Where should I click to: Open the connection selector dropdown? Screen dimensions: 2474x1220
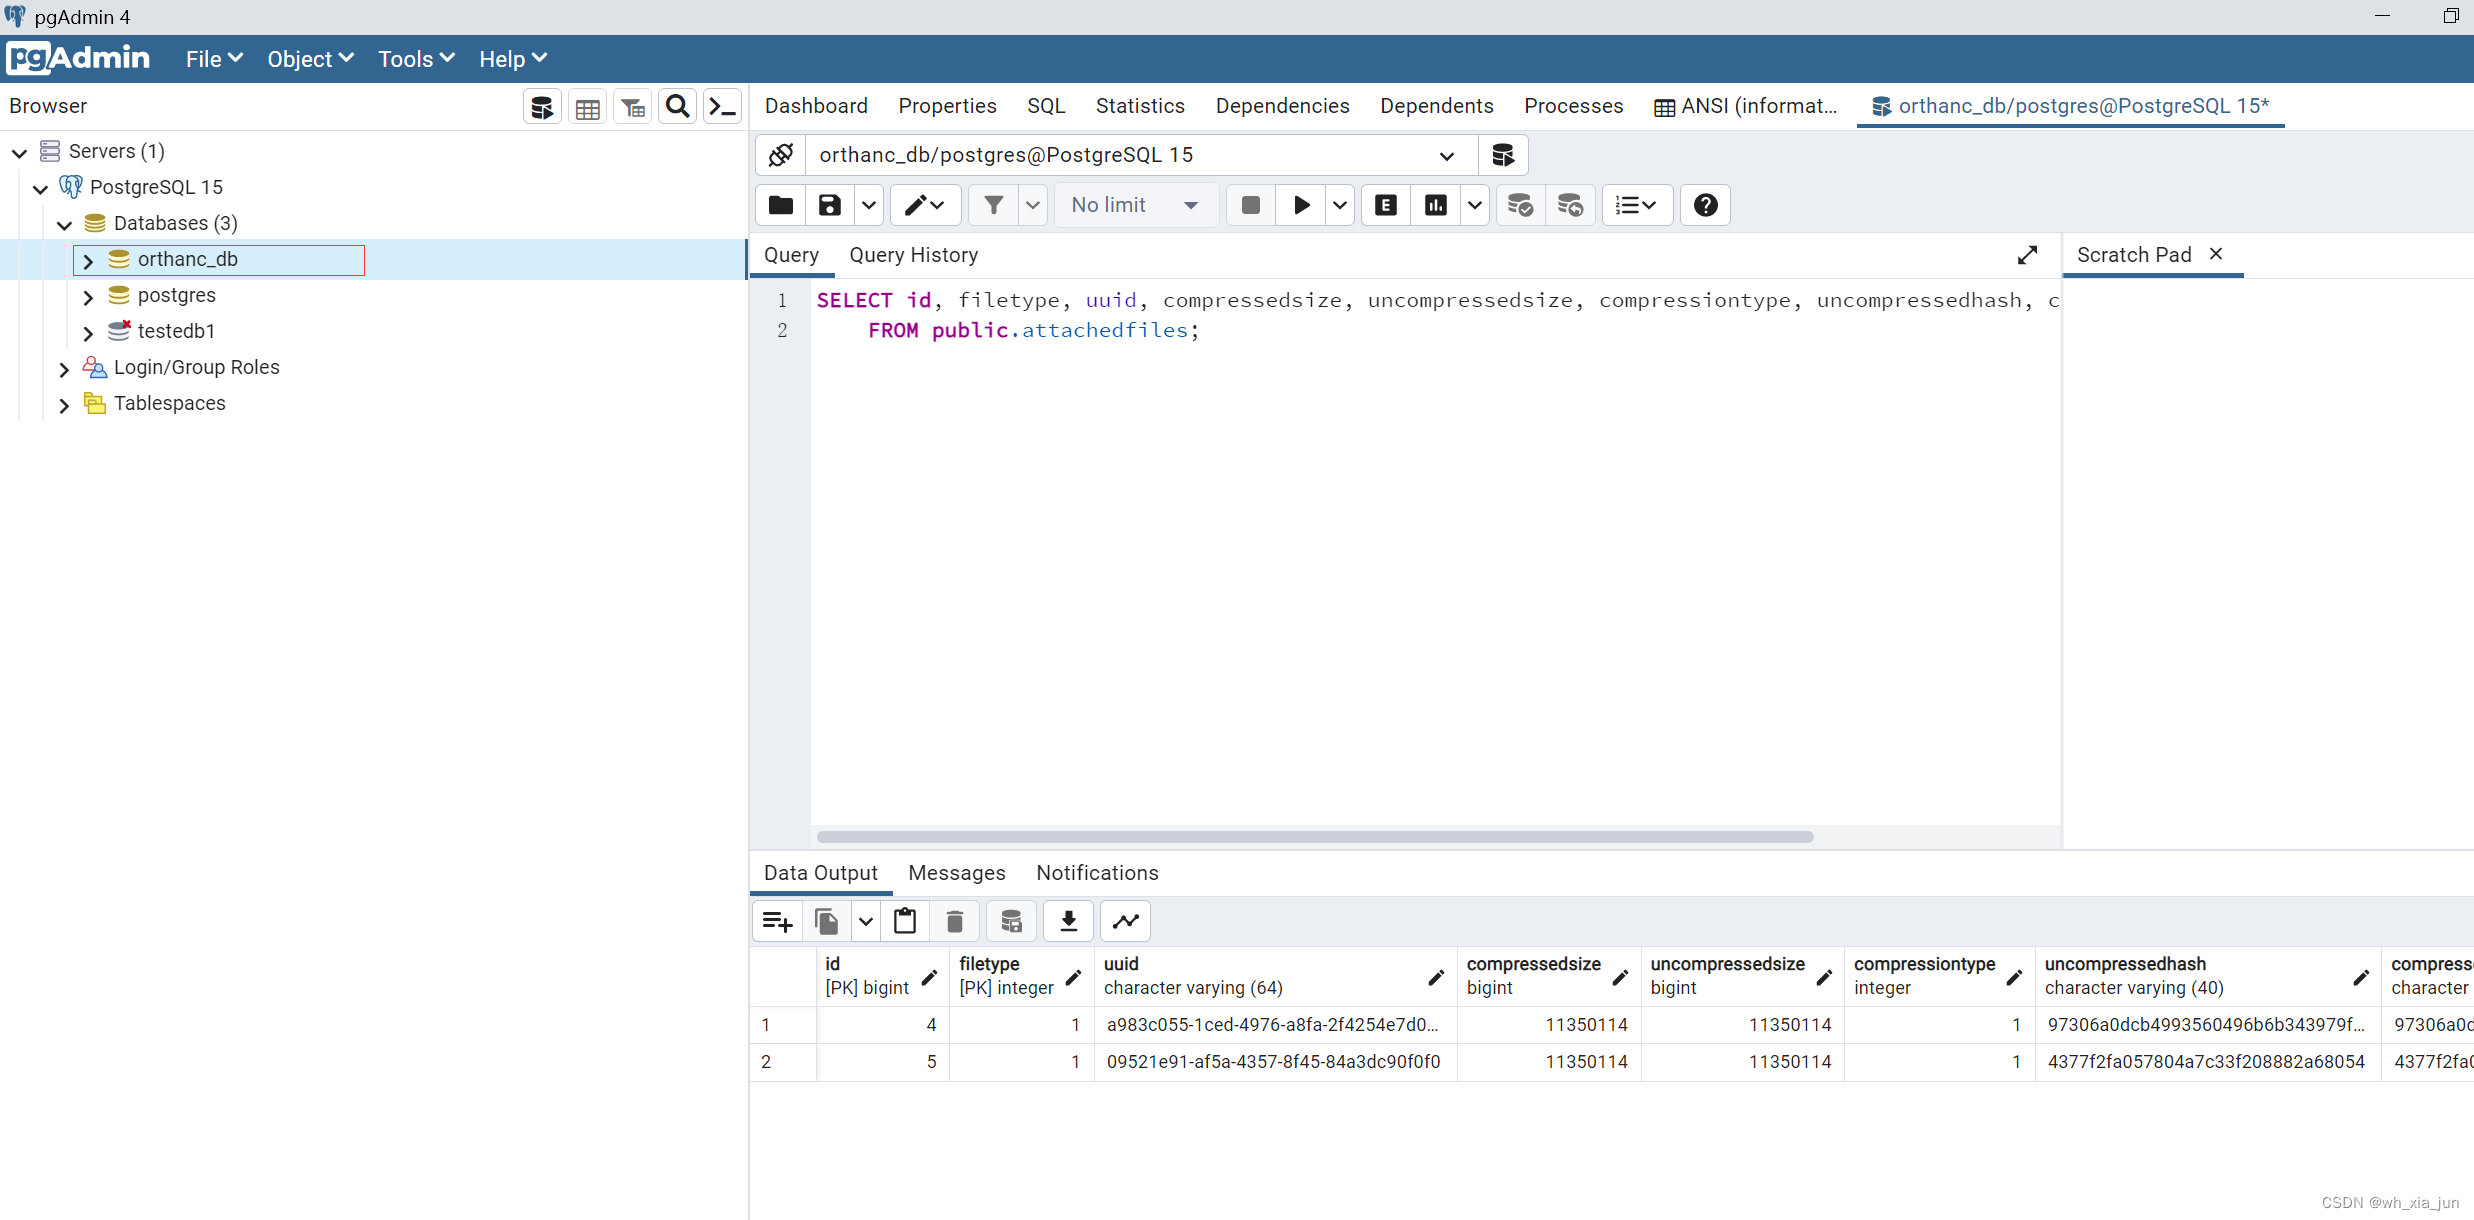pos(1445,155)
